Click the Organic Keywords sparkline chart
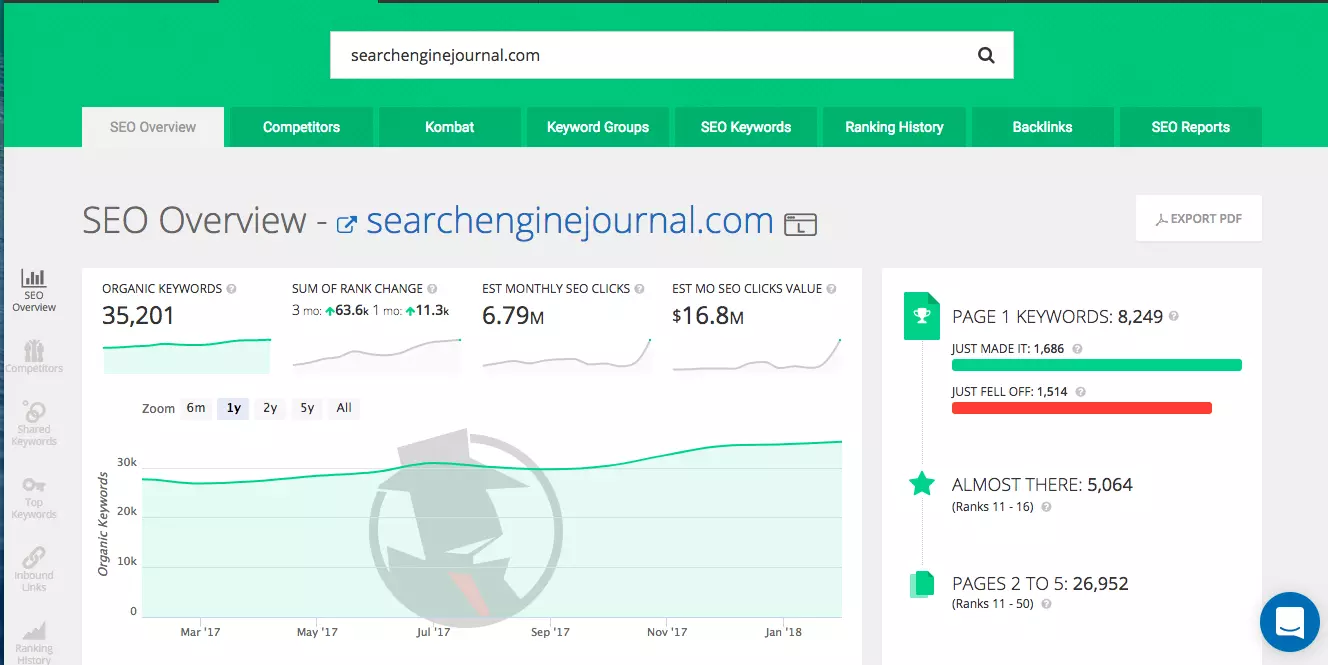Viewport: 1328px width, 665px height. coord(186,355)
